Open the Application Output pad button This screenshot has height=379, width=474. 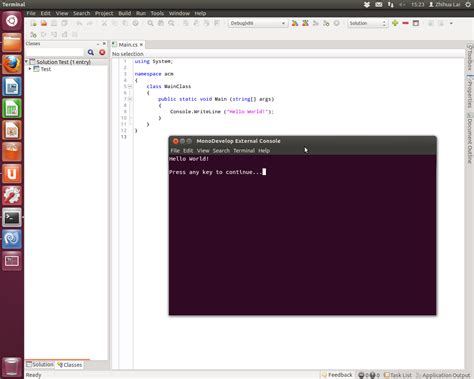coord(443,375)
